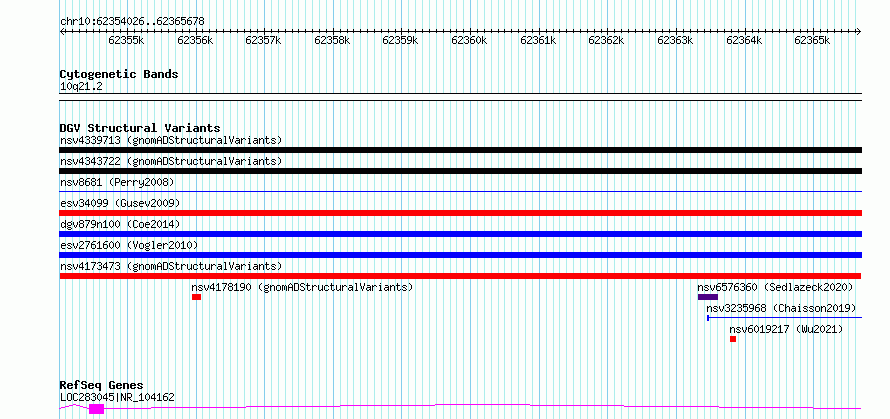Click the small red block of nsv4178190
This screenshot has height=419, width=890.
pos(196,297)
